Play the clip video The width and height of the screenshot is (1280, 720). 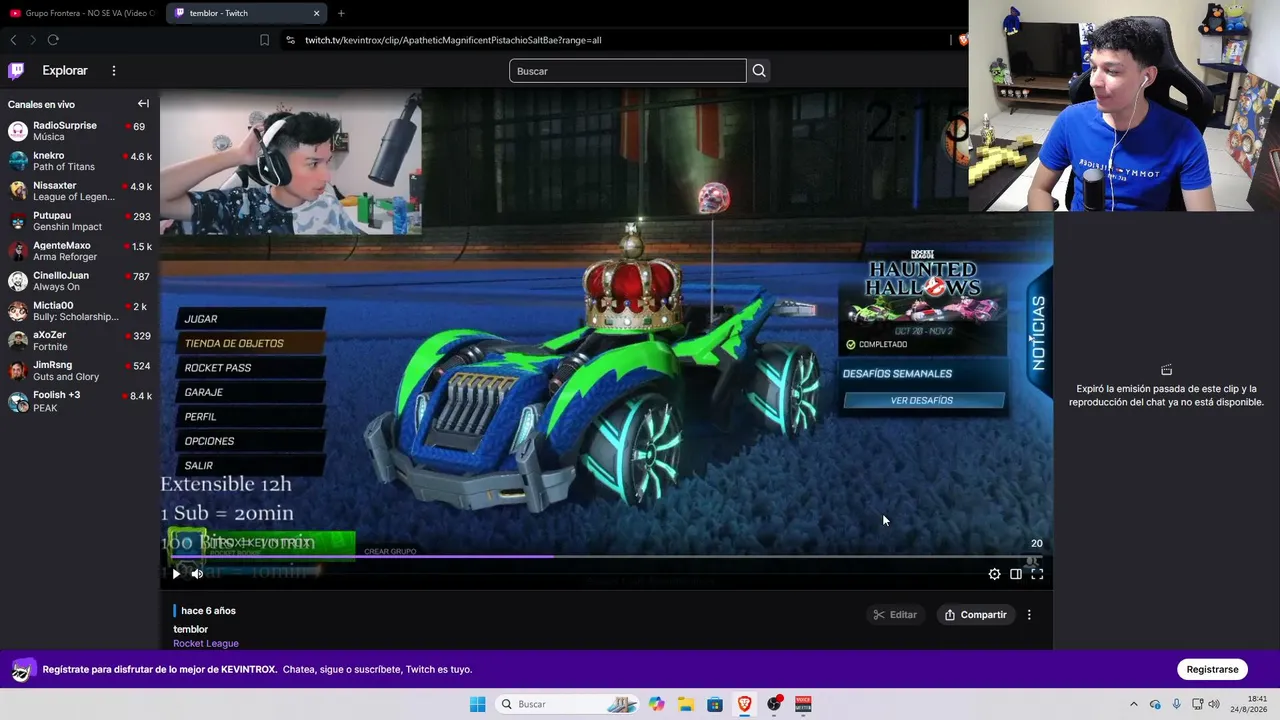(x=176, y=574)
